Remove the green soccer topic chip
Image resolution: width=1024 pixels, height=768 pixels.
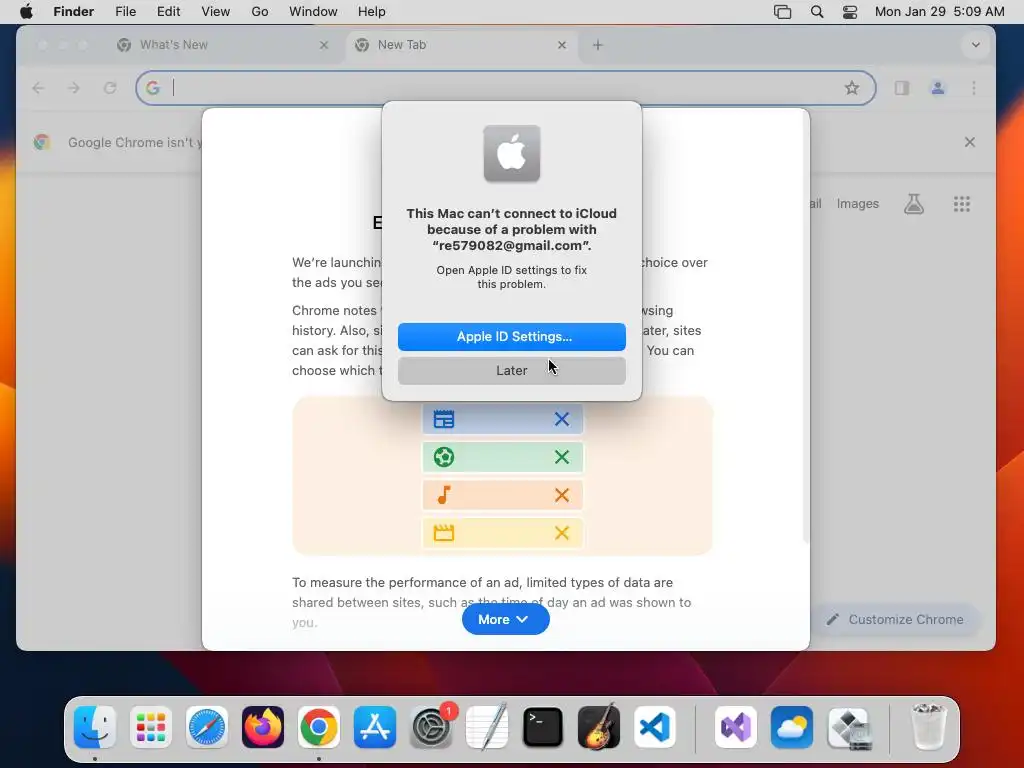pos(562,457)
